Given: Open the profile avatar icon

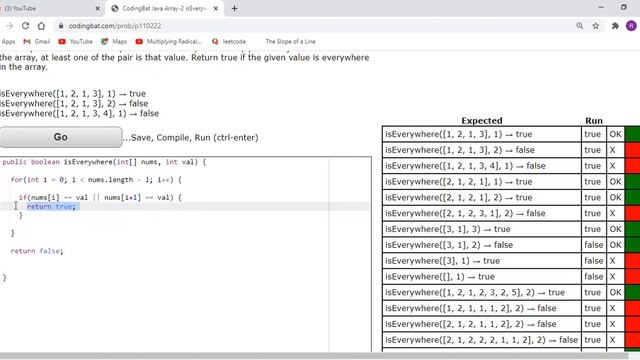Looking at the screenshot, I should [x=631, y=26].
